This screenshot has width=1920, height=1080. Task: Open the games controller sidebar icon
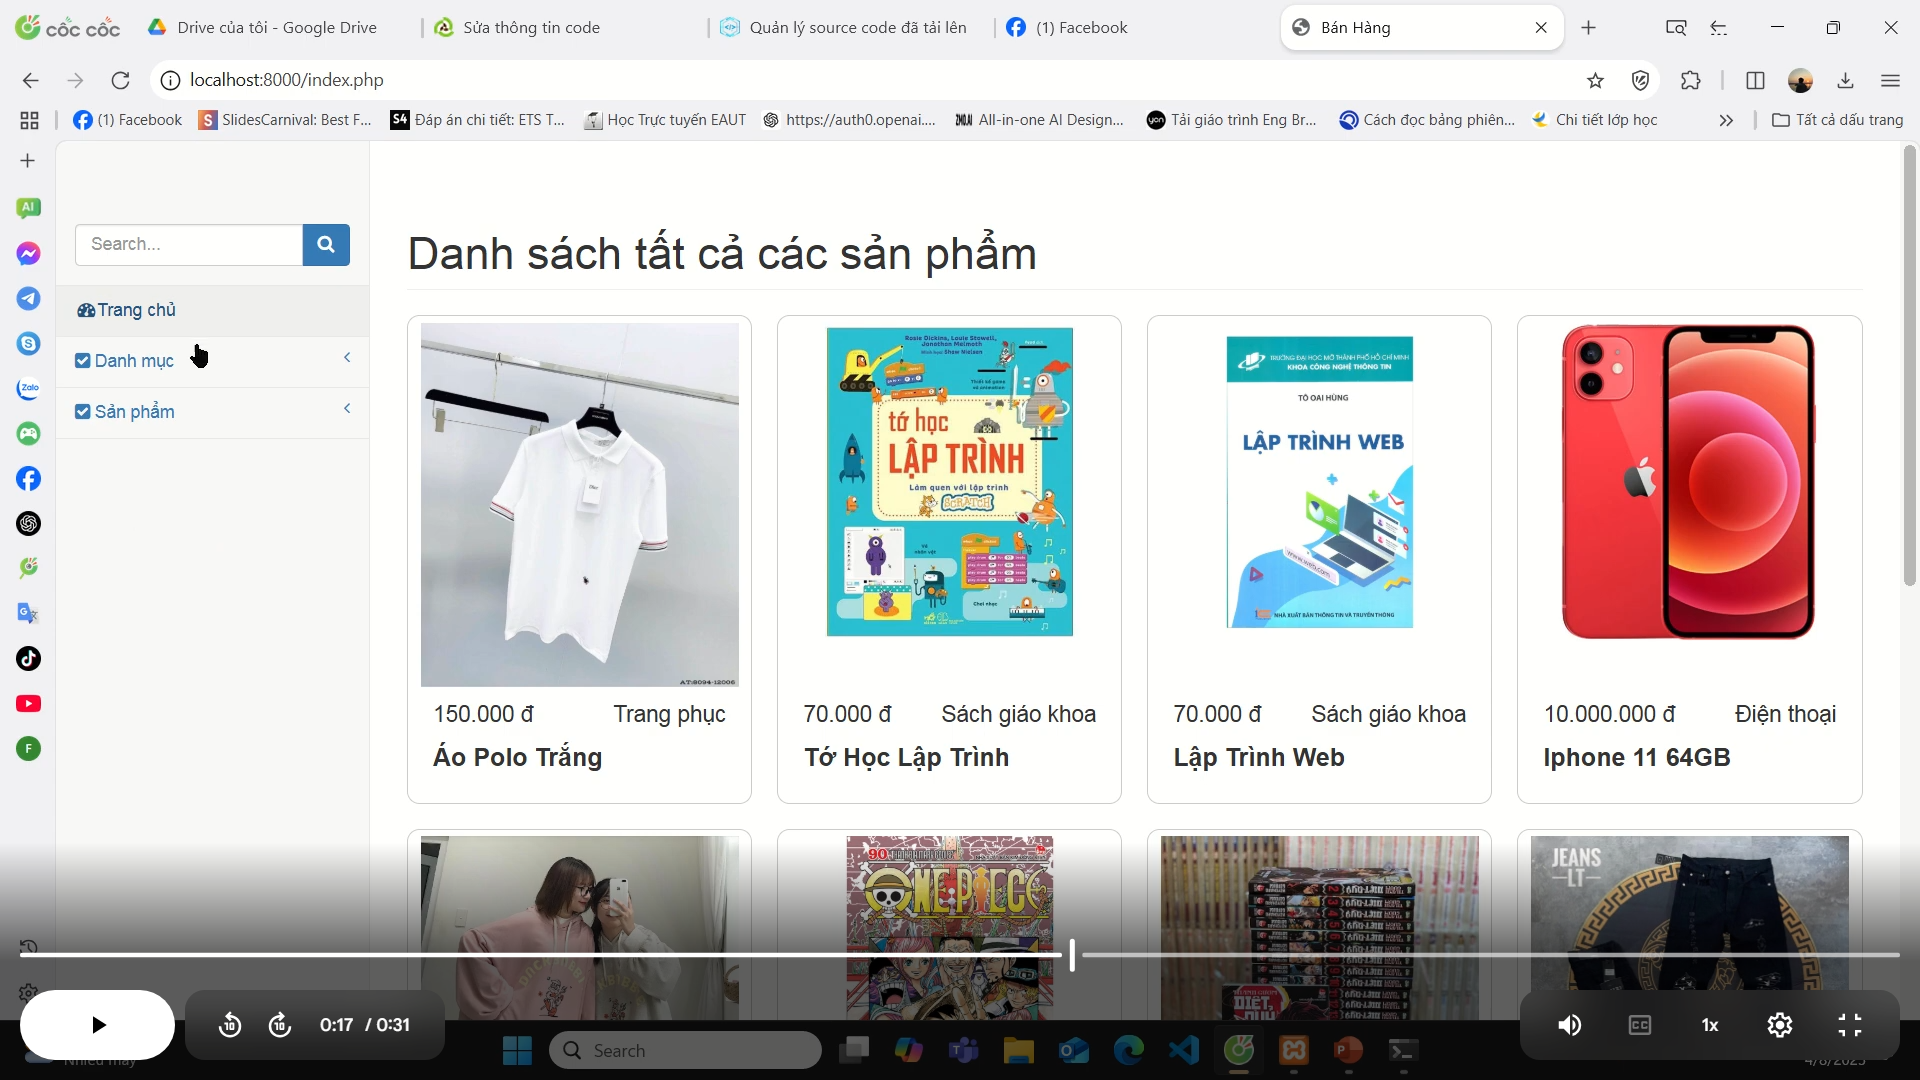(28, 434)
